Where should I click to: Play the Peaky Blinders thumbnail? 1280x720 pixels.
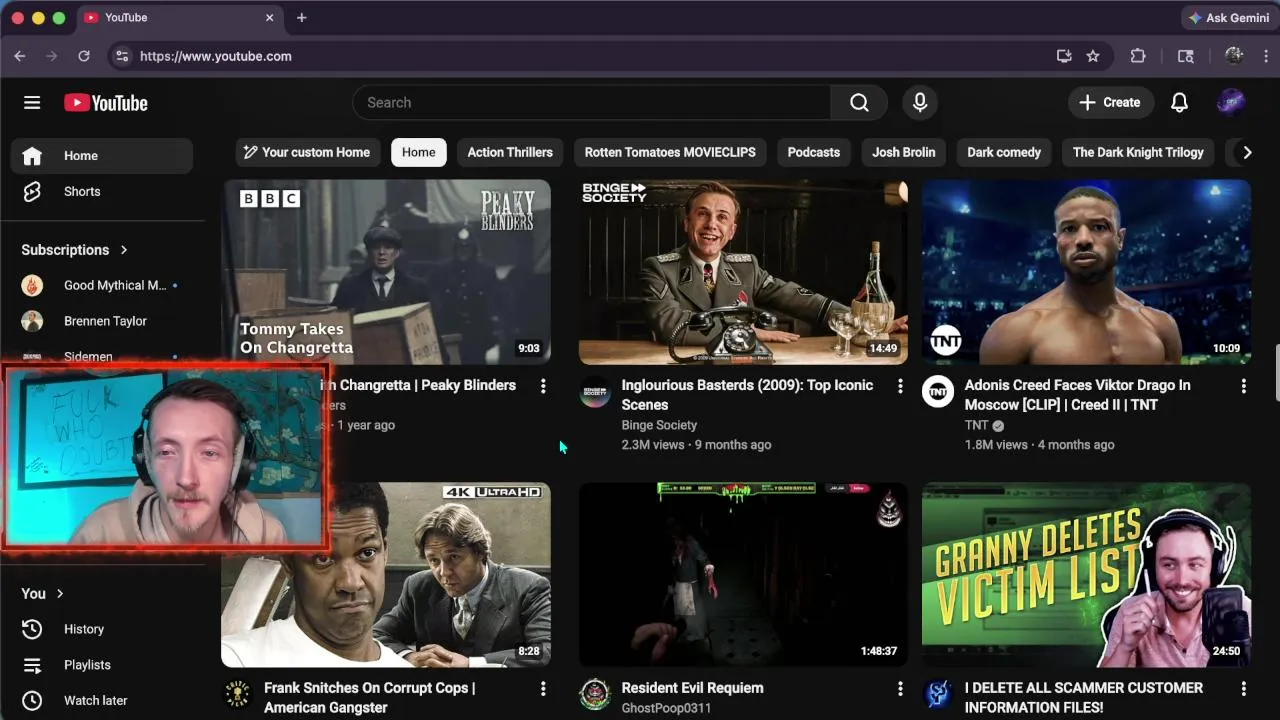386,272
